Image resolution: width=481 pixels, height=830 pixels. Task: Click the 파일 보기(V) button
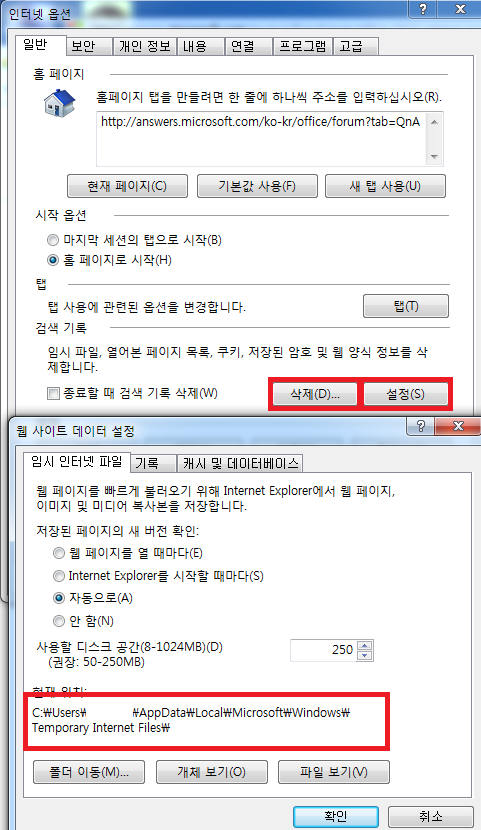click(334, 772)
